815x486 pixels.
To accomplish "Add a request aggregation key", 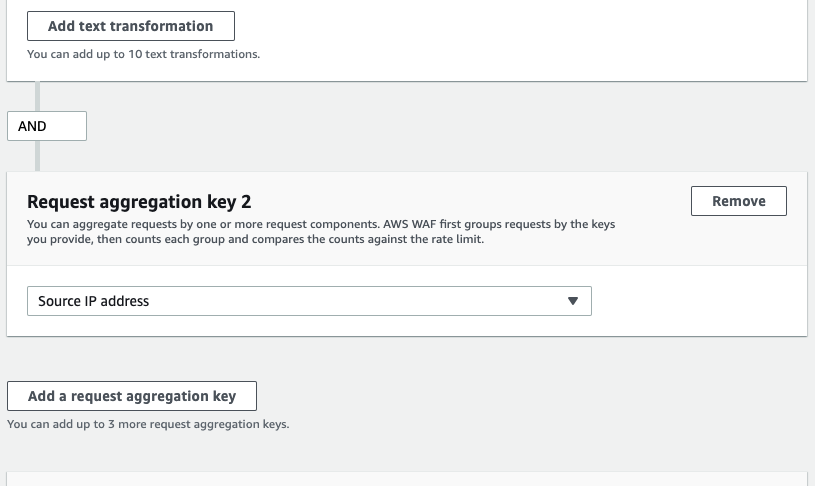I will 132,396.
